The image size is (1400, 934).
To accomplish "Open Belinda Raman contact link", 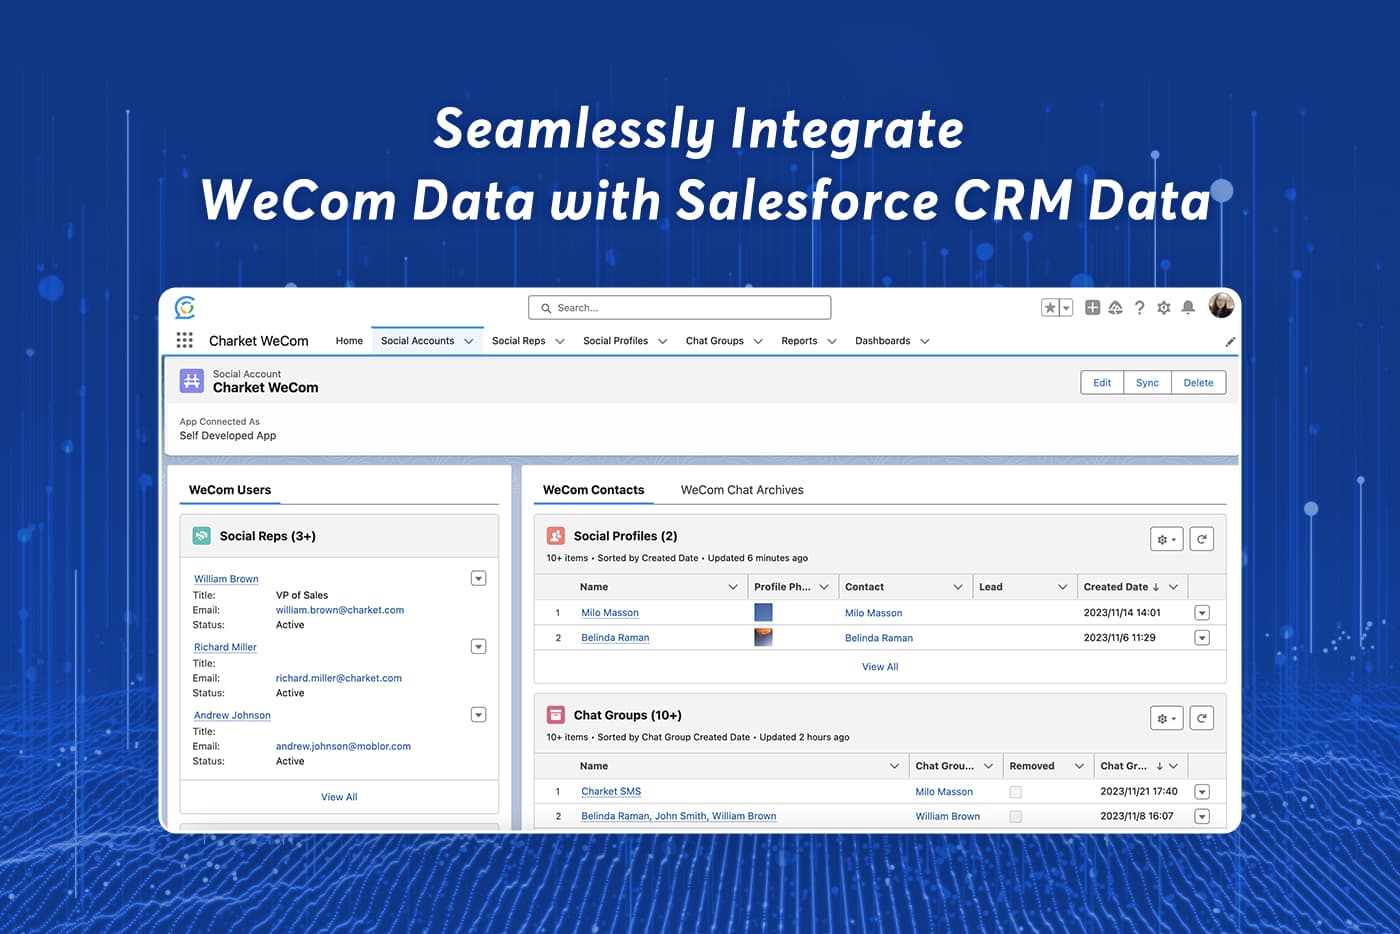I will [879, 638].
